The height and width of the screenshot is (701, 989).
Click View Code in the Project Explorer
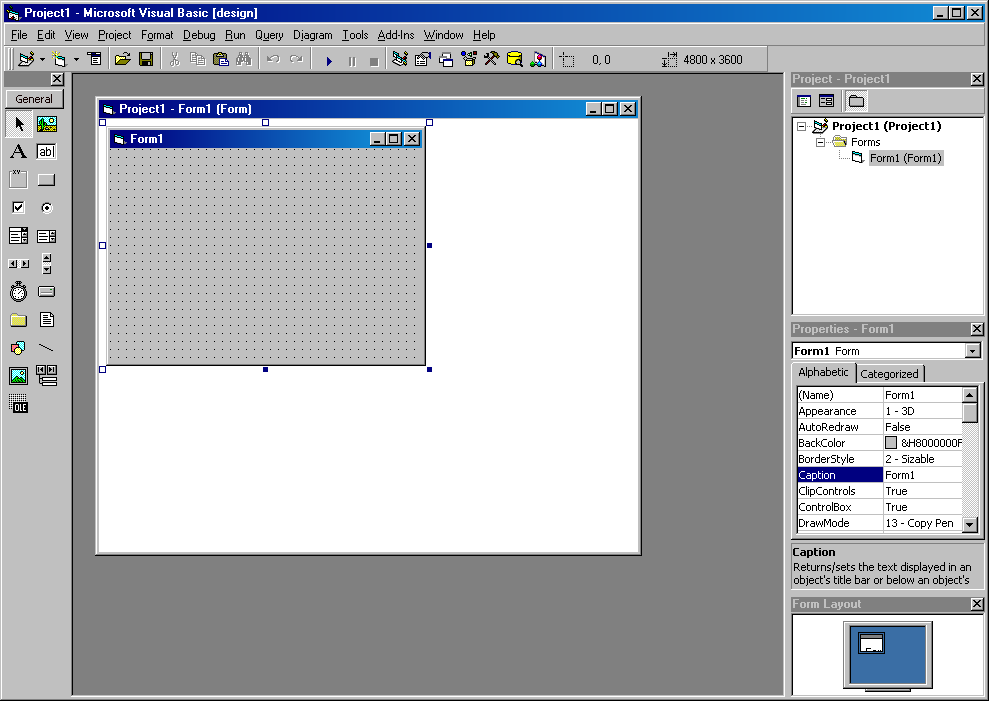point(804,101)
